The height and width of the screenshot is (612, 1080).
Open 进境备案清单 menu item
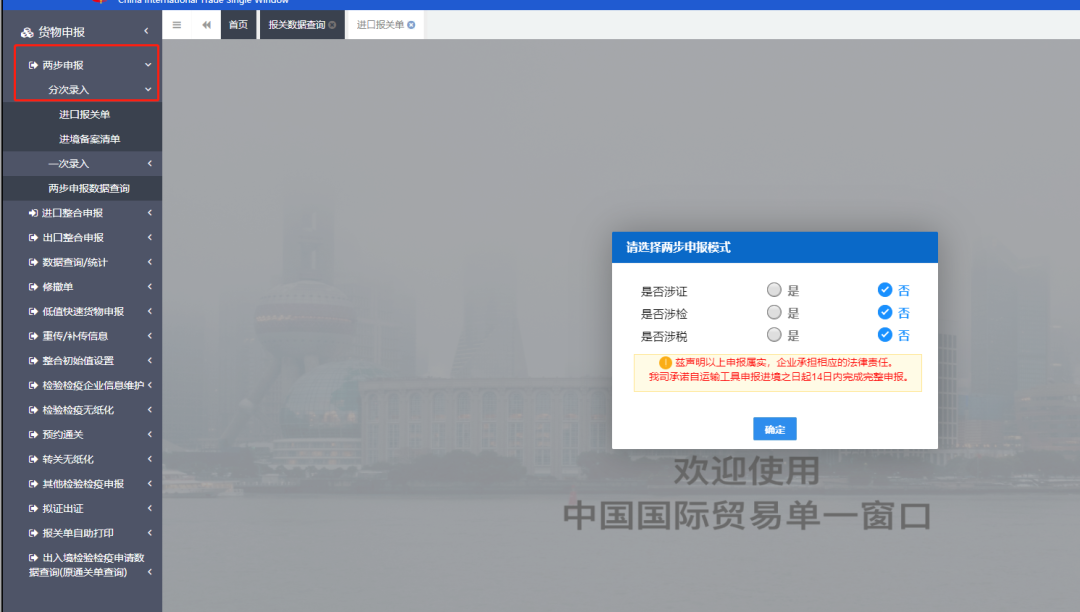tap(90, 139)
